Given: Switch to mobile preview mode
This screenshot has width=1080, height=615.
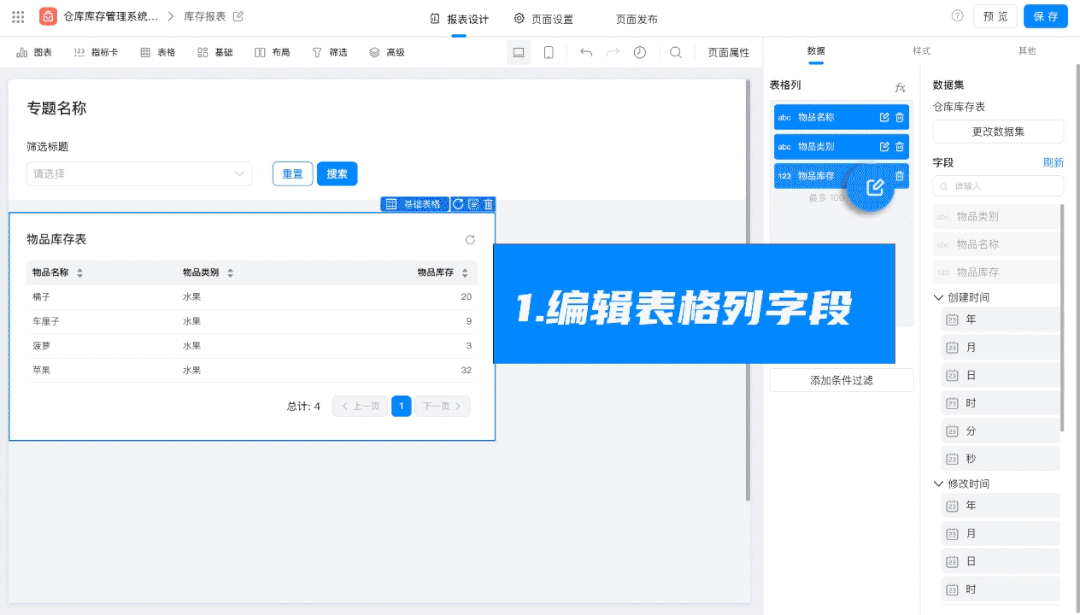Looking at the screenshot, I should point(548,52).
